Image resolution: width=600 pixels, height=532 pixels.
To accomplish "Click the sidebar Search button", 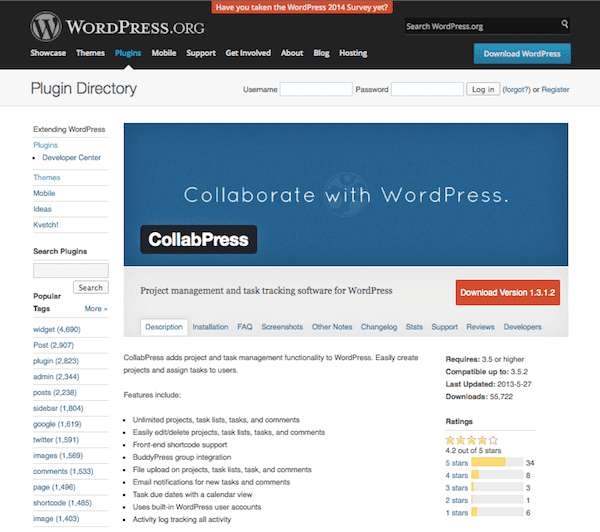I will [91, 287].
